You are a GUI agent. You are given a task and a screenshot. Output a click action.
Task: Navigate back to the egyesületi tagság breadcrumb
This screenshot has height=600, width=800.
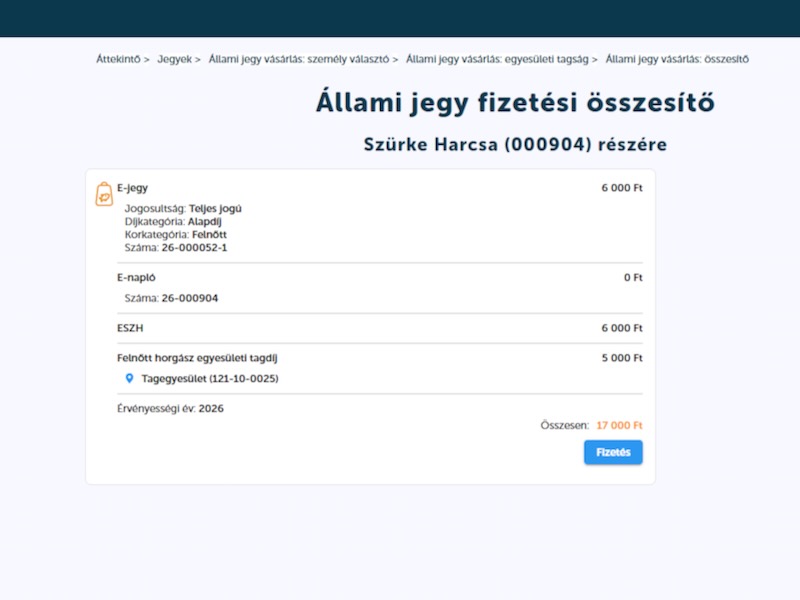coord(497,59)
